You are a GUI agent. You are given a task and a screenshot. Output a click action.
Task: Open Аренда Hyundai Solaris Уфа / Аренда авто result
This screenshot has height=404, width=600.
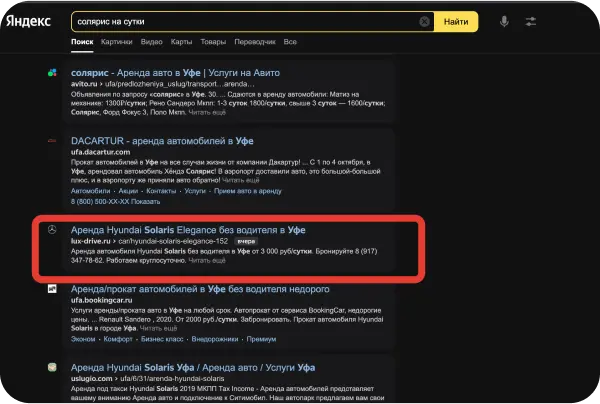pyautogui.click(x=193, y=367)
